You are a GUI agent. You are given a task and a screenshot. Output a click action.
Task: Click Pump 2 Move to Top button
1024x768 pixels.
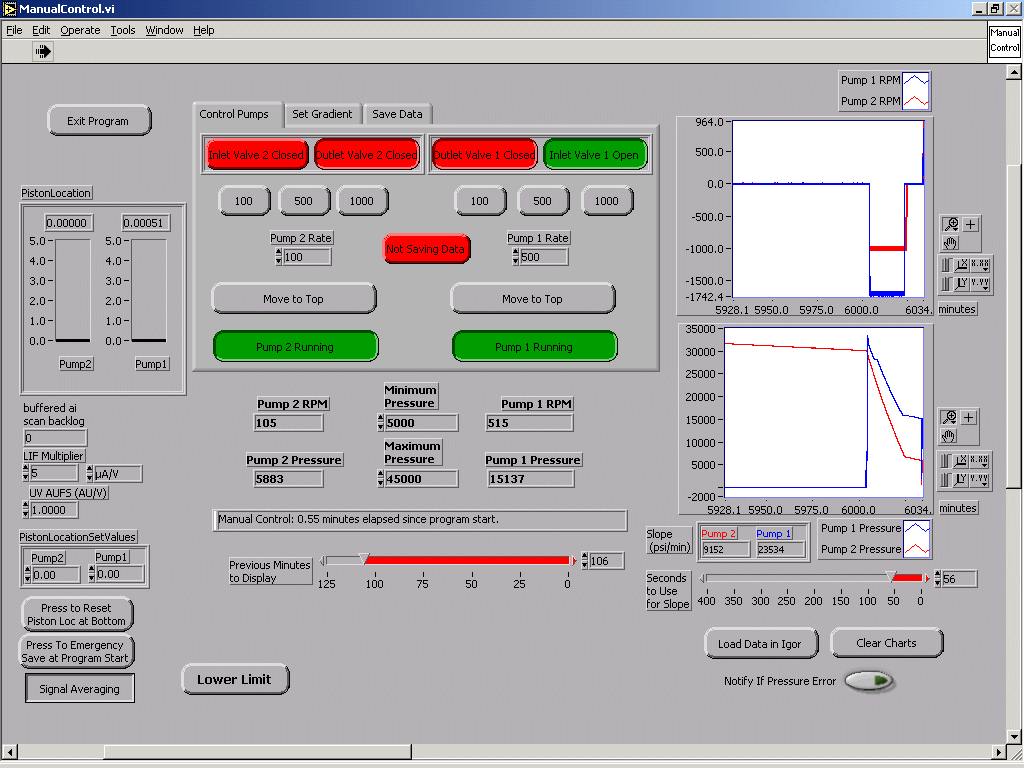(x=293, y=298)
